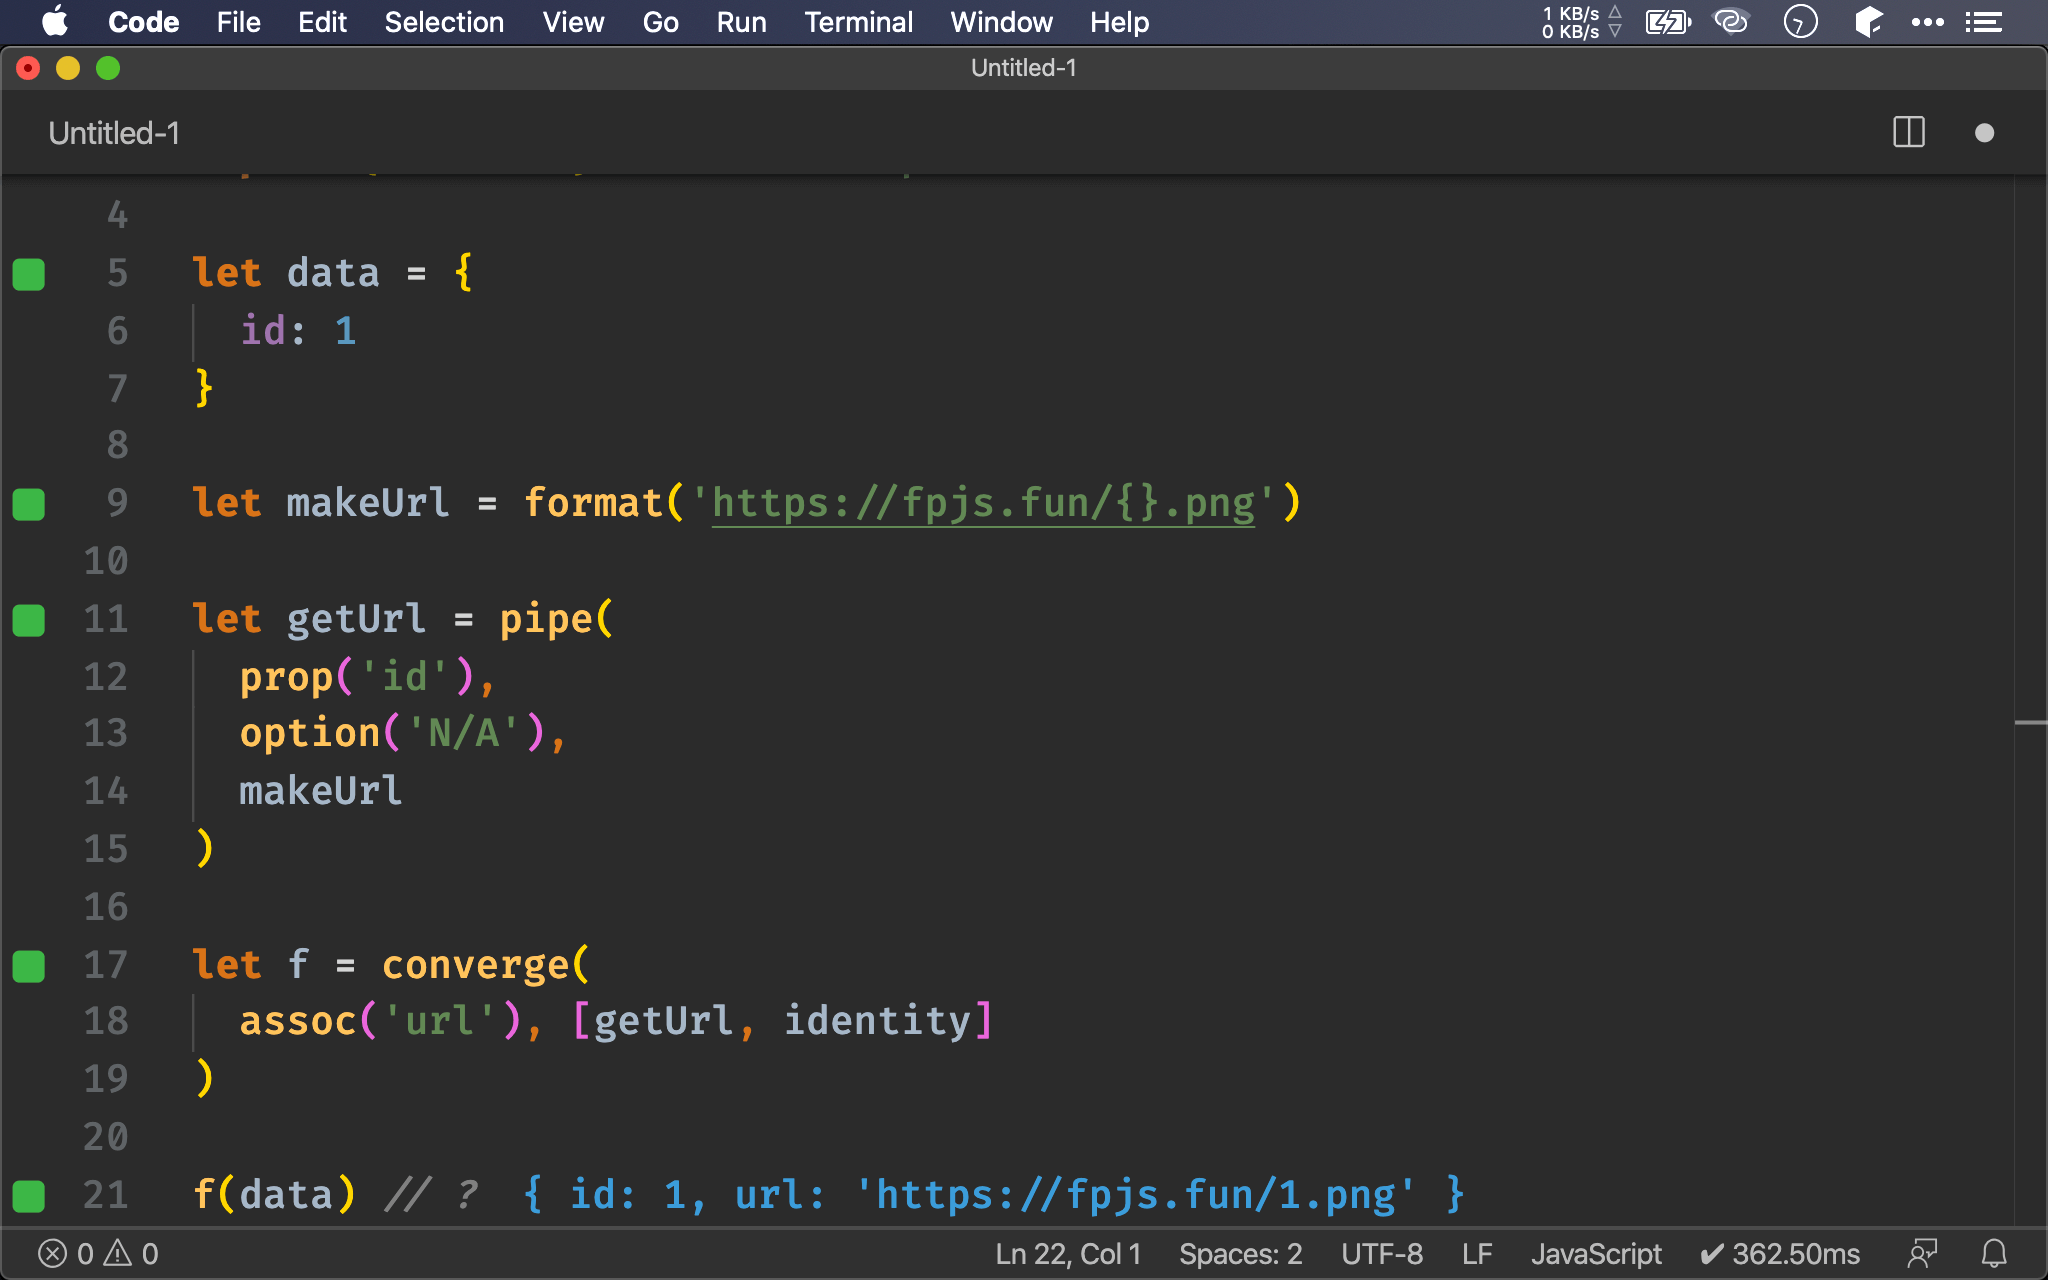
Task: Open notifications bell in status bar
Action: coord(1994,1254)
